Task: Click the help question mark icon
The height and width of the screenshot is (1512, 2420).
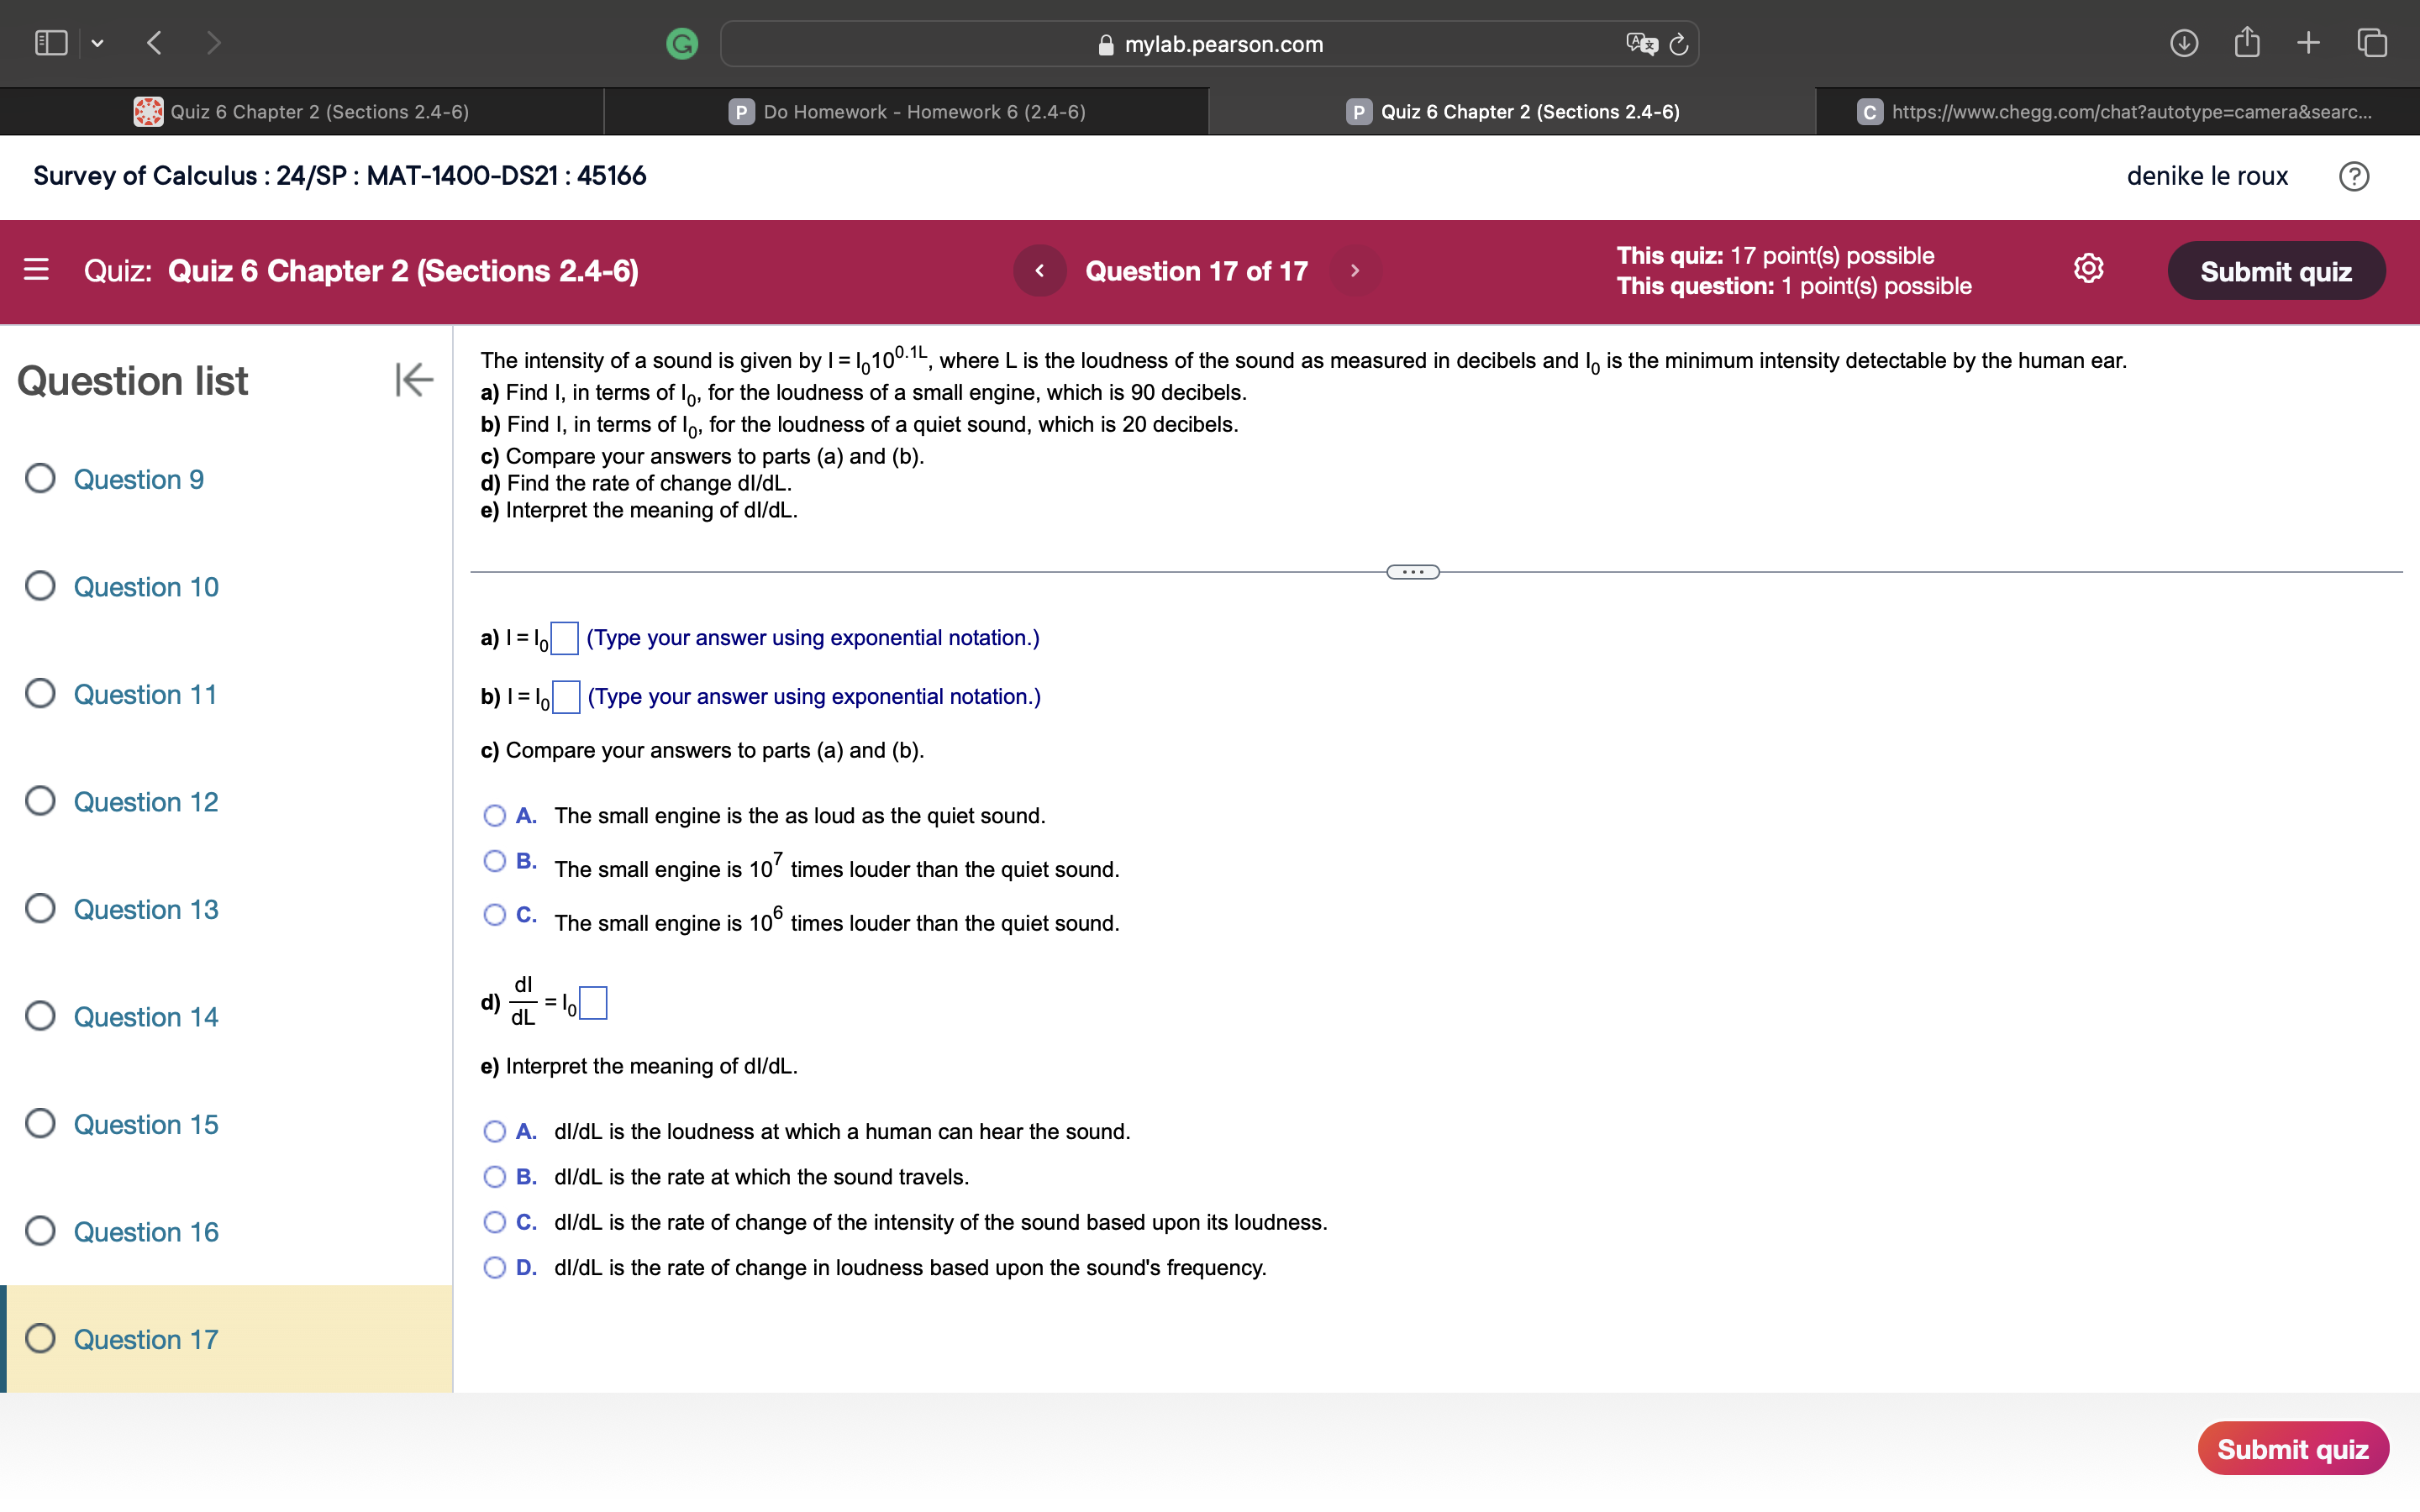Action: point(2356,176)
